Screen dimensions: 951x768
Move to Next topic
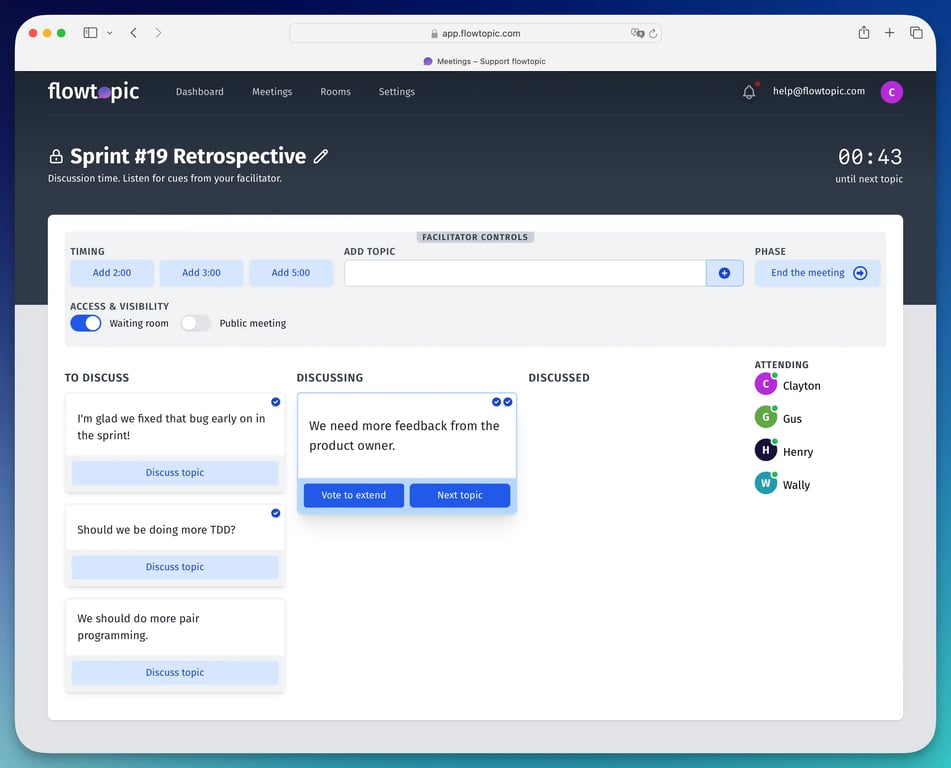pyautogui.click(x=460, y=495)
